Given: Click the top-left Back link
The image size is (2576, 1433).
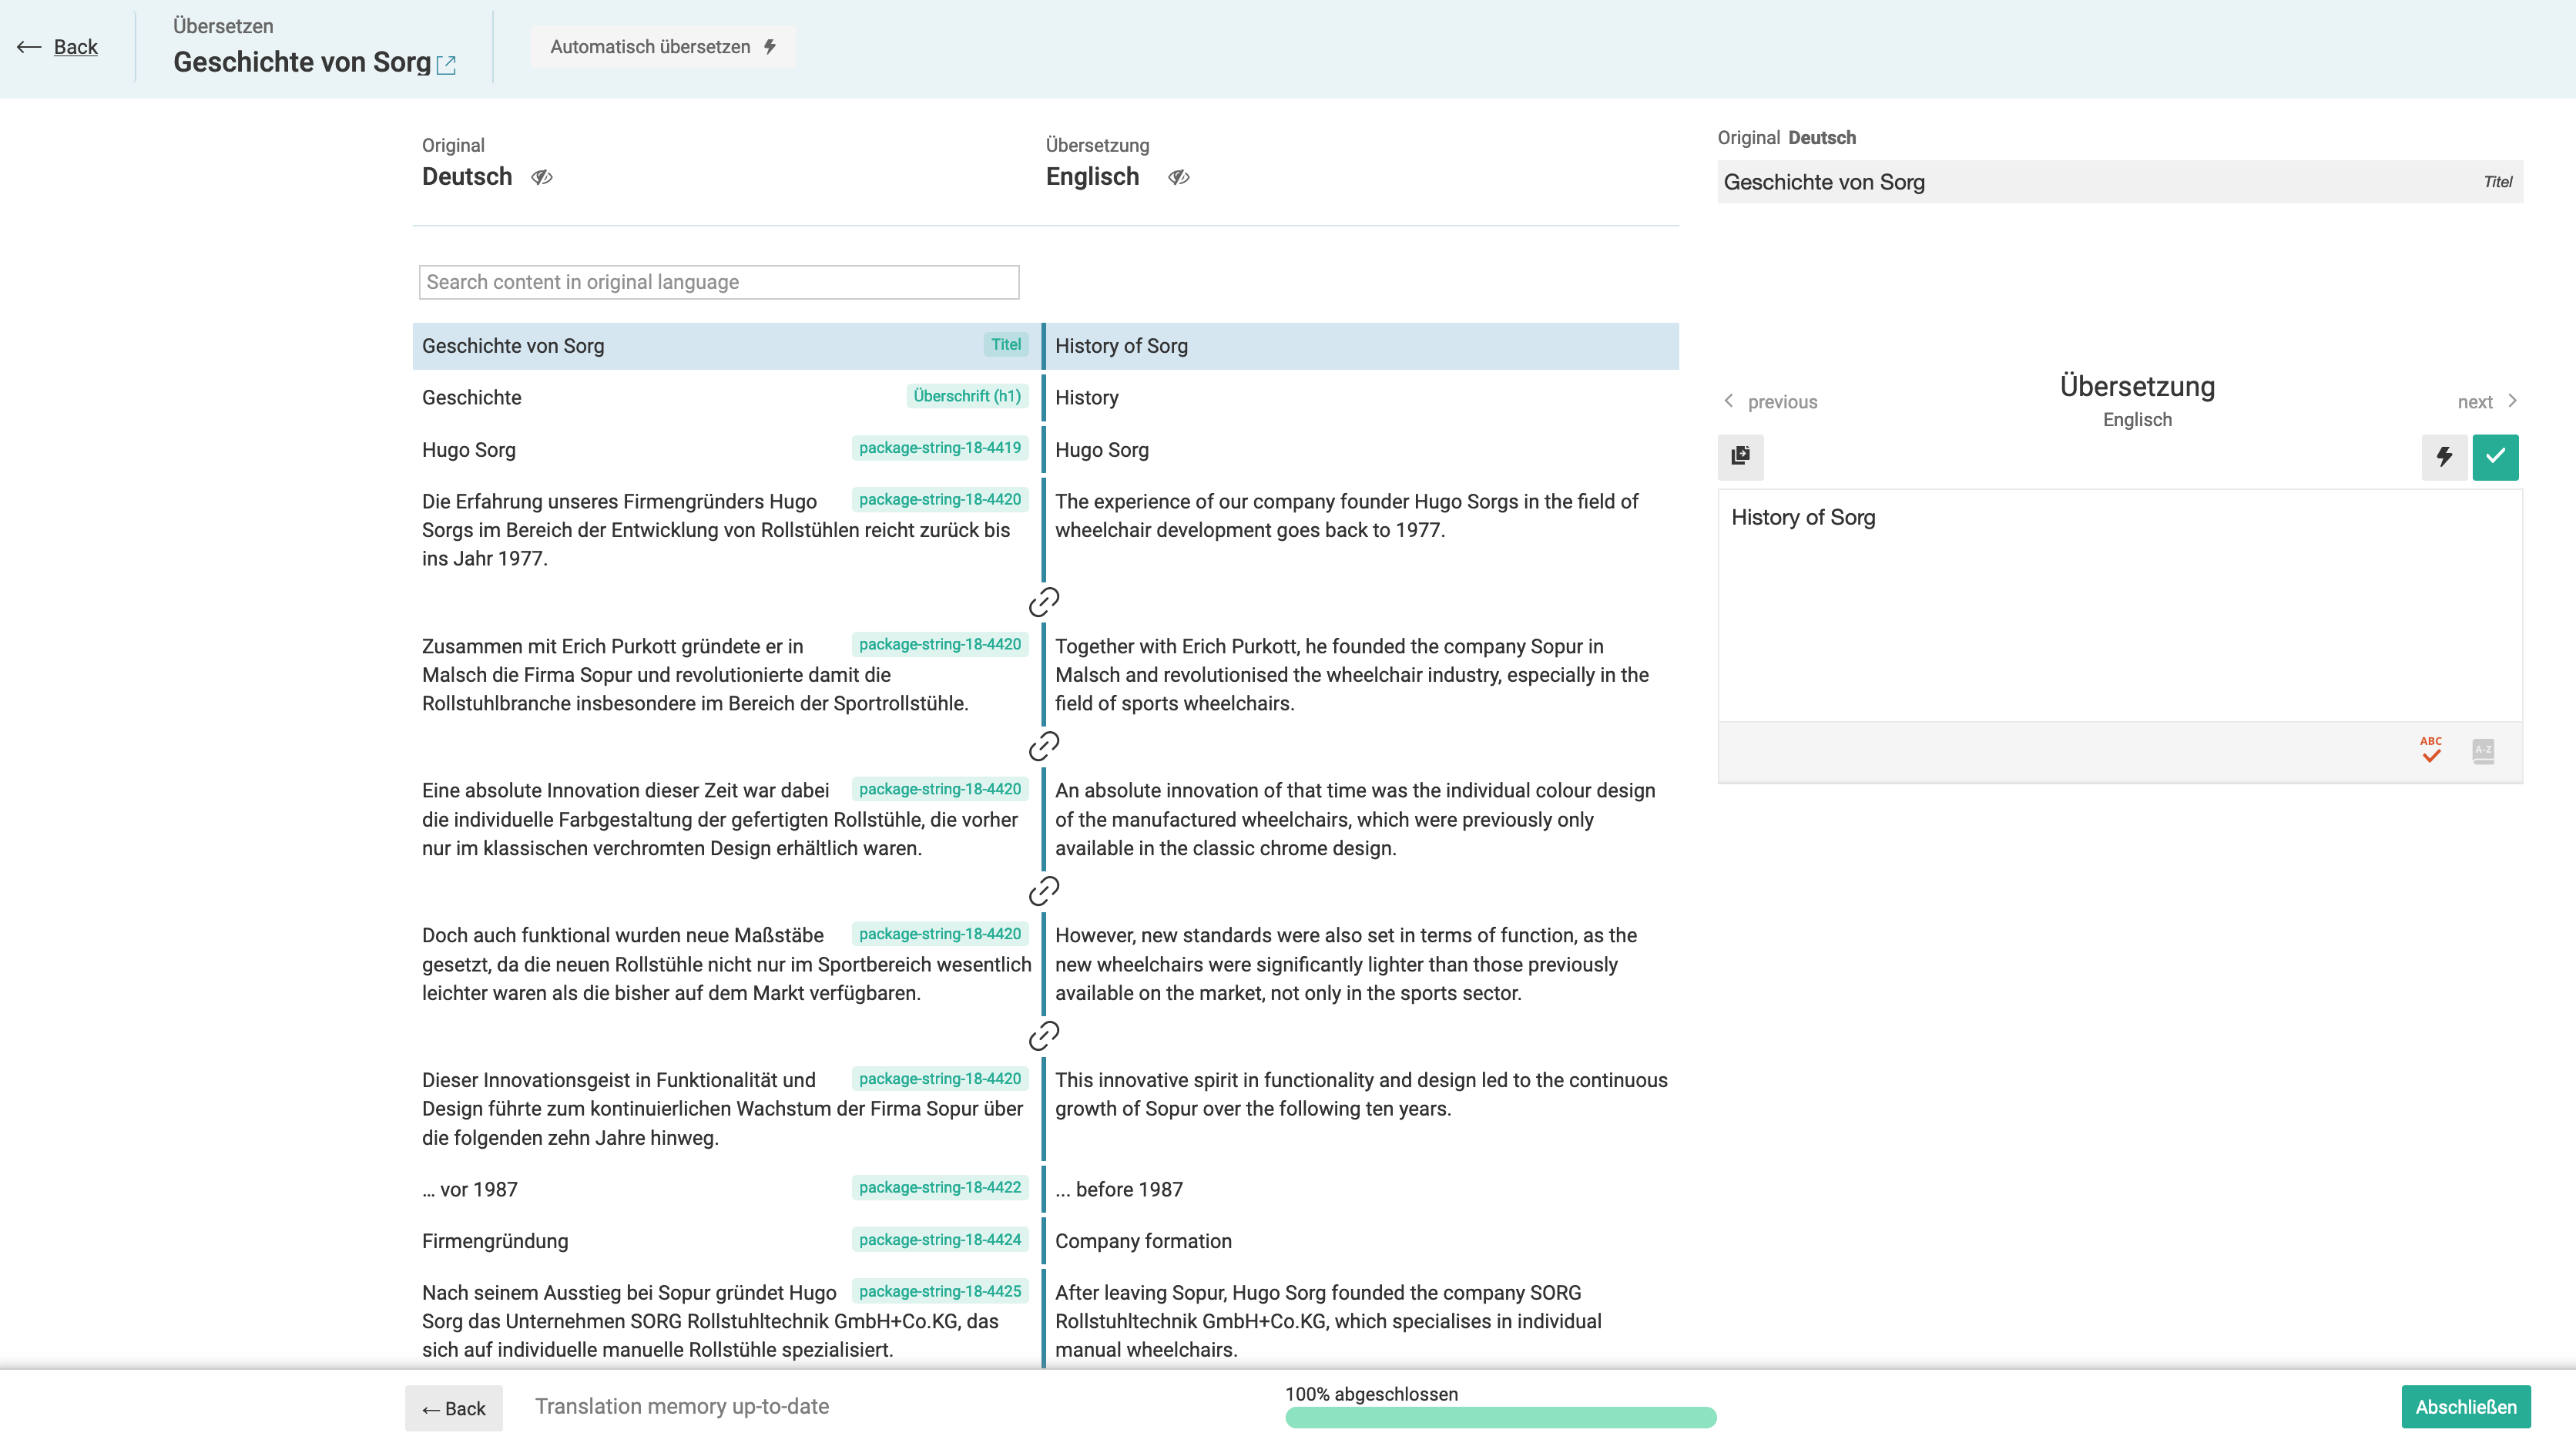Looking at the screenshot, I should point(75,47).
